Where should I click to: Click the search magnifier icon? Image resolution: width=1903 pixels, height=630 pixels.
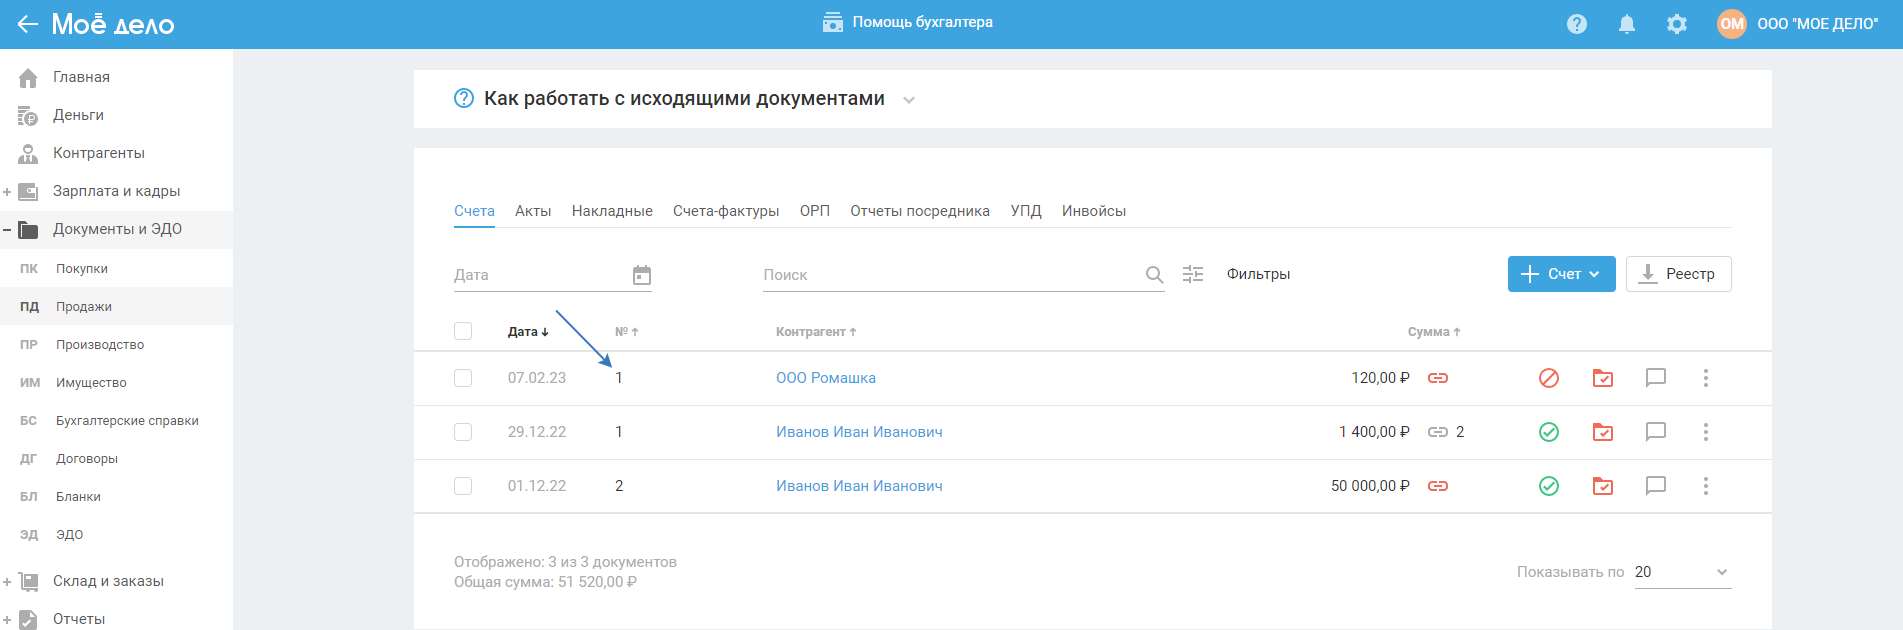click(x=1154, y=275)
